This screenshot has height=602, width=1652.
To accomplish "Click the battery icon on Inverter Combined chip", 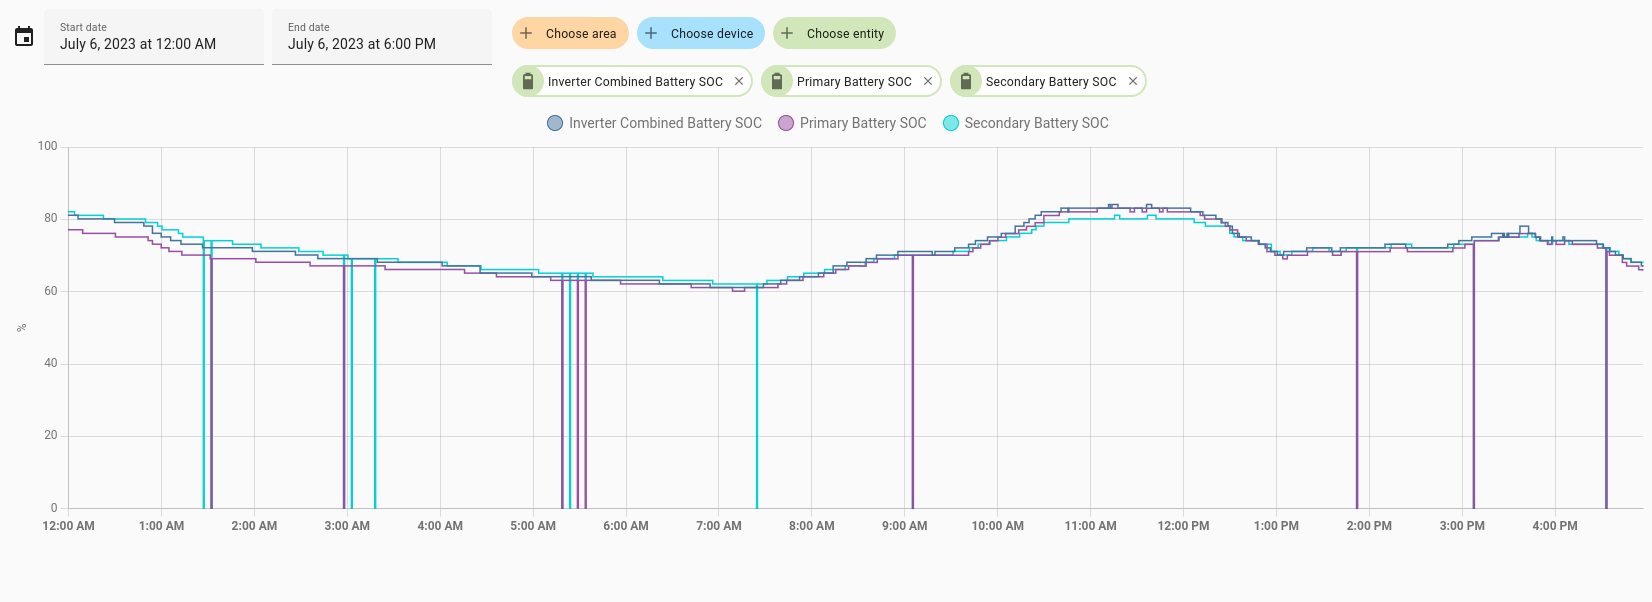I will 528,82.
